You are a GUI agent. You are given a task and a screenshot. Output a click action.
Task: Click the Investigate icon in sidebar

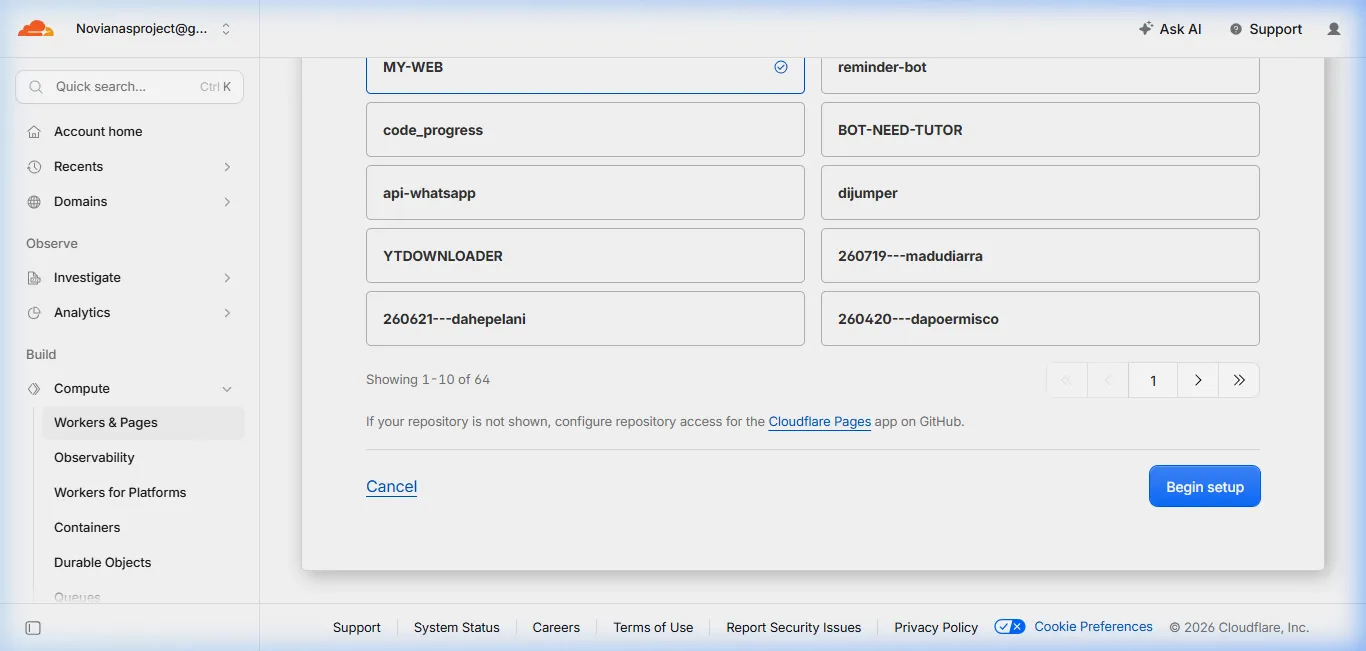click(34, 277)
